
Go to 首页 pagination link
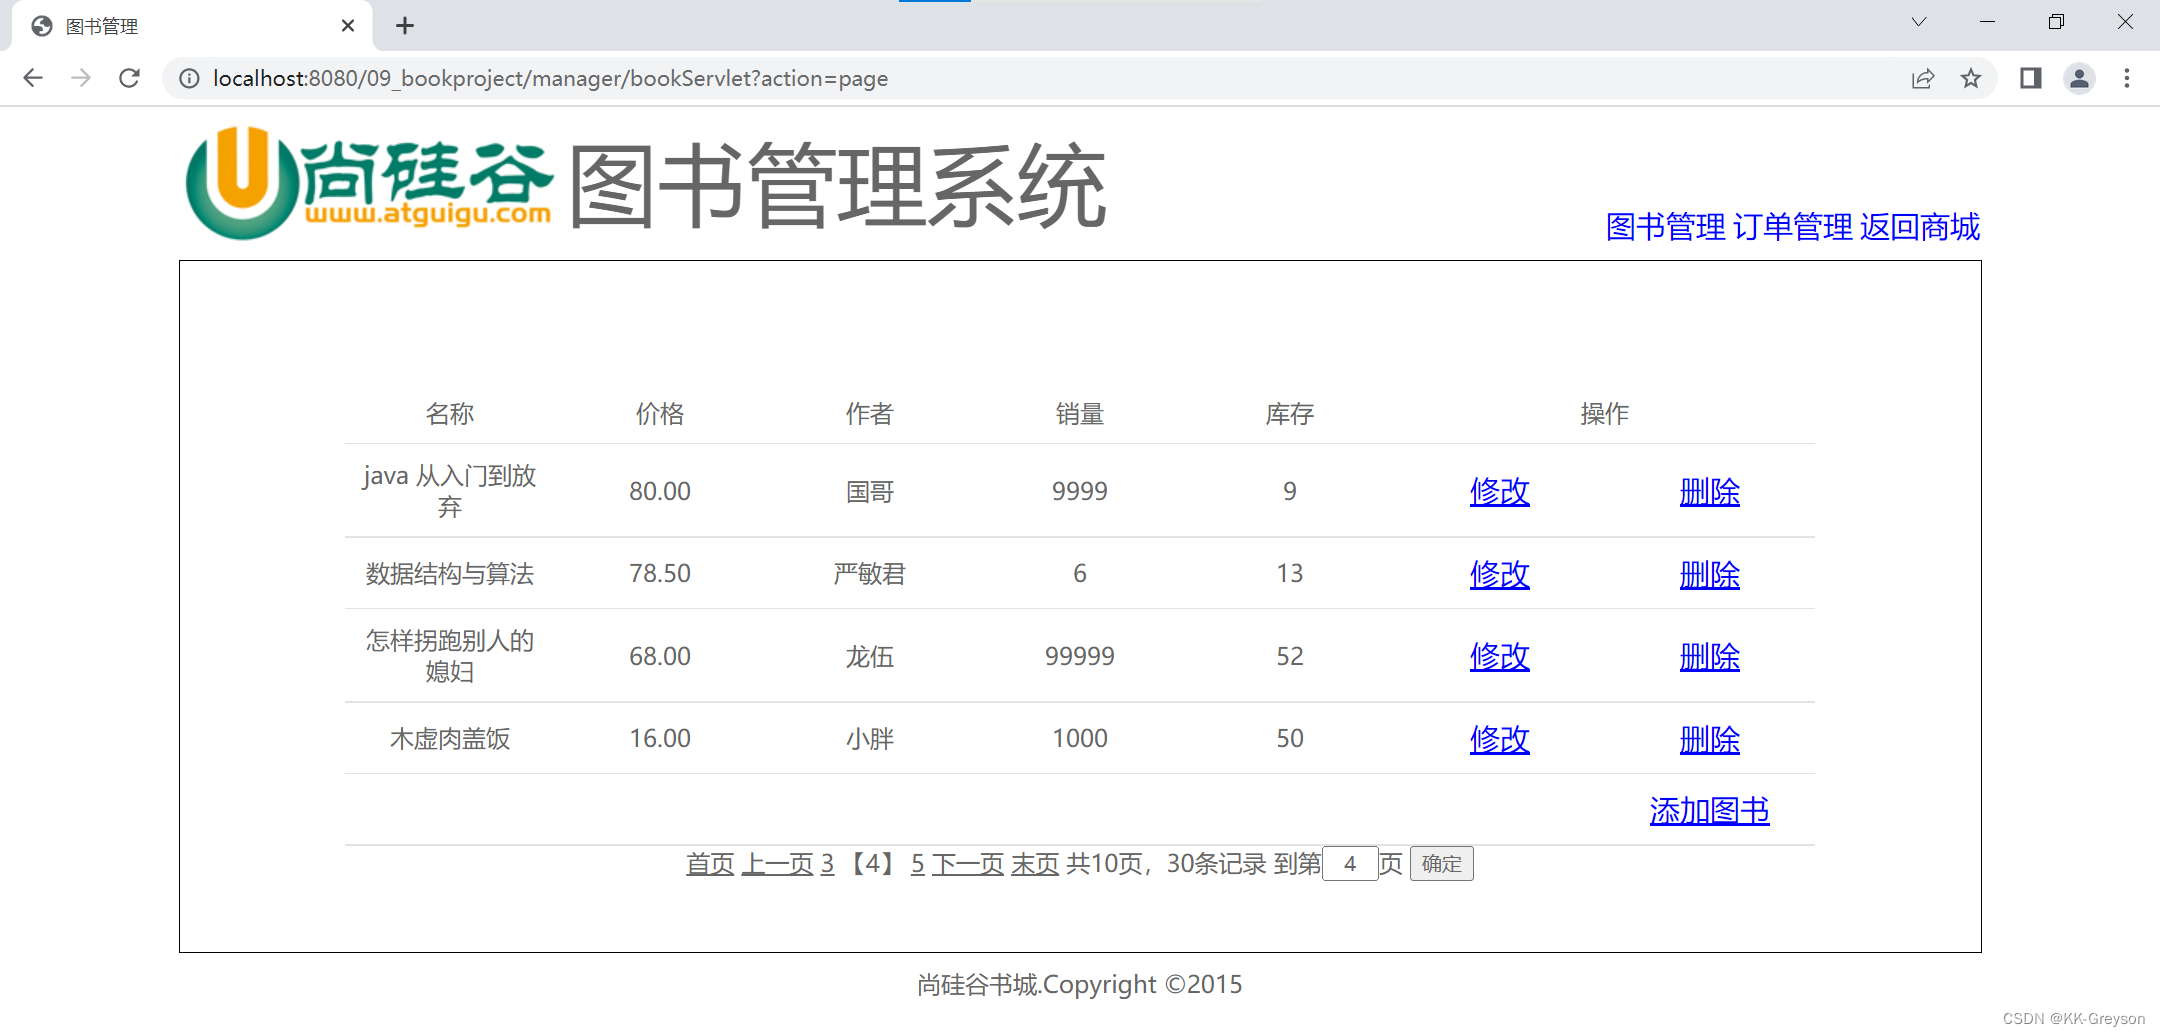tap(710, 863)
